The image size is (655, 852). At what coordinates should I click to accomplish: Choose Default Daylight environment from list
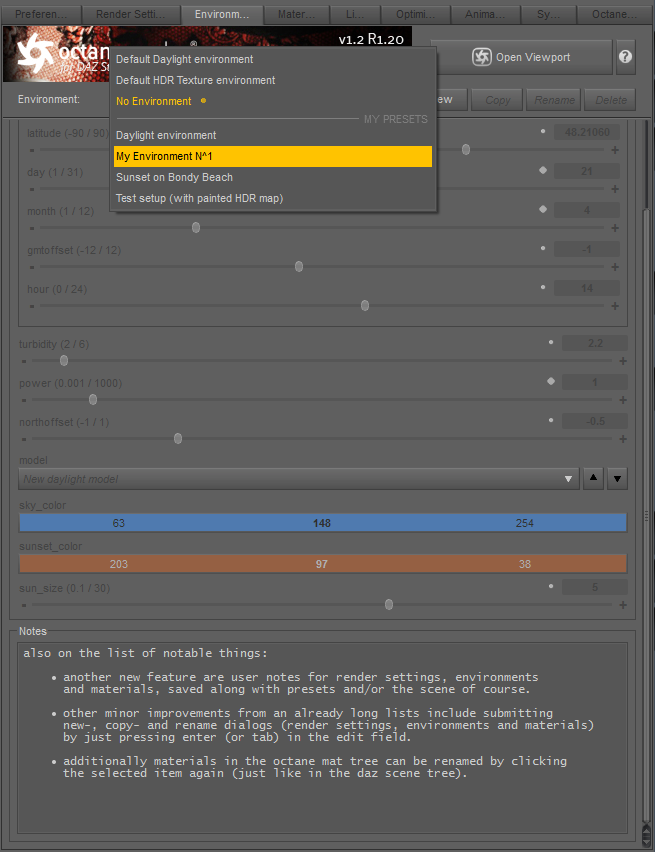click(x=273, y=59)
